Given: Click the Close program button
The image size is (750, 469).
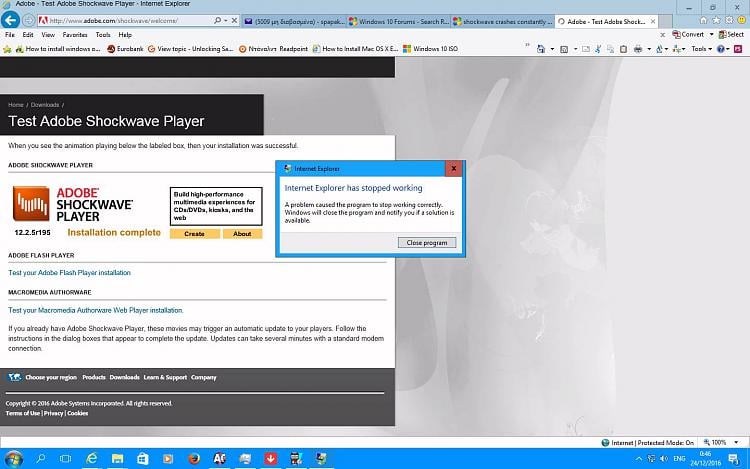Looking at the screenshot, I should pos(427,243).
